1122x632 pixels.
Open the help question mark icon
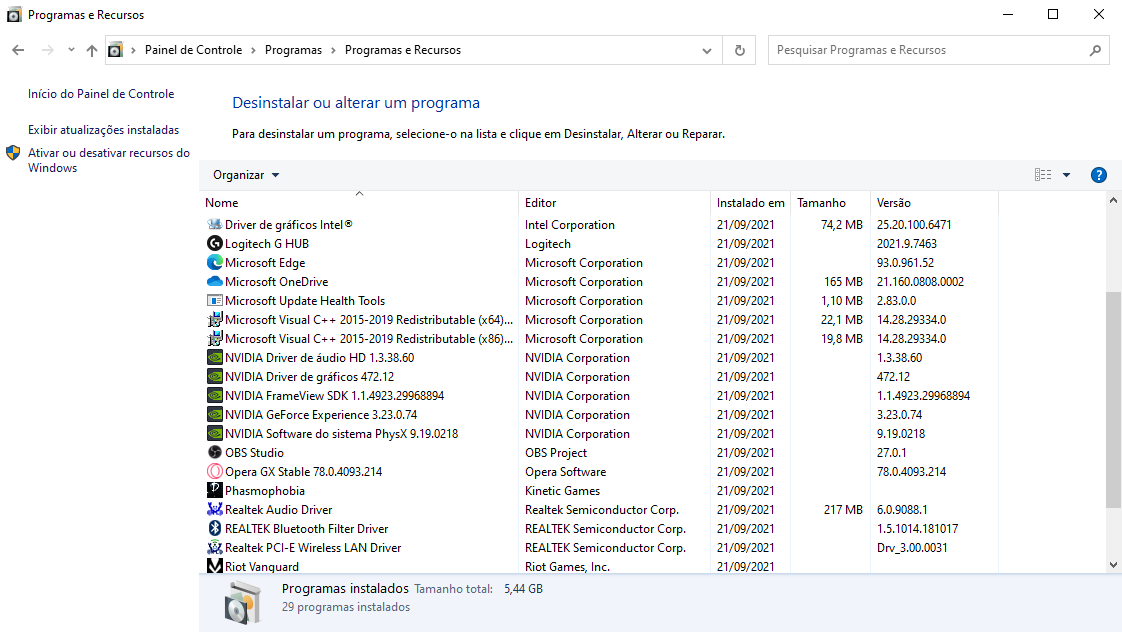pos(1098,175)
